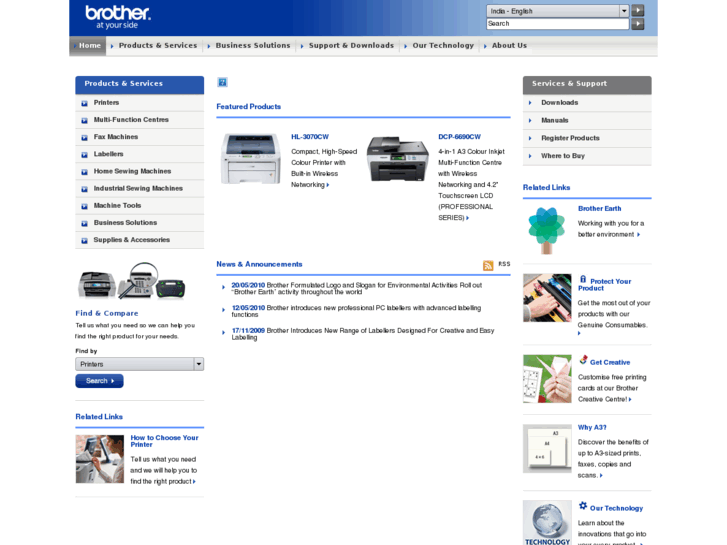The width and height of the screenshot is (727, 545).
Task: Open the Register Products link
Action: click(x=570, y=138)
